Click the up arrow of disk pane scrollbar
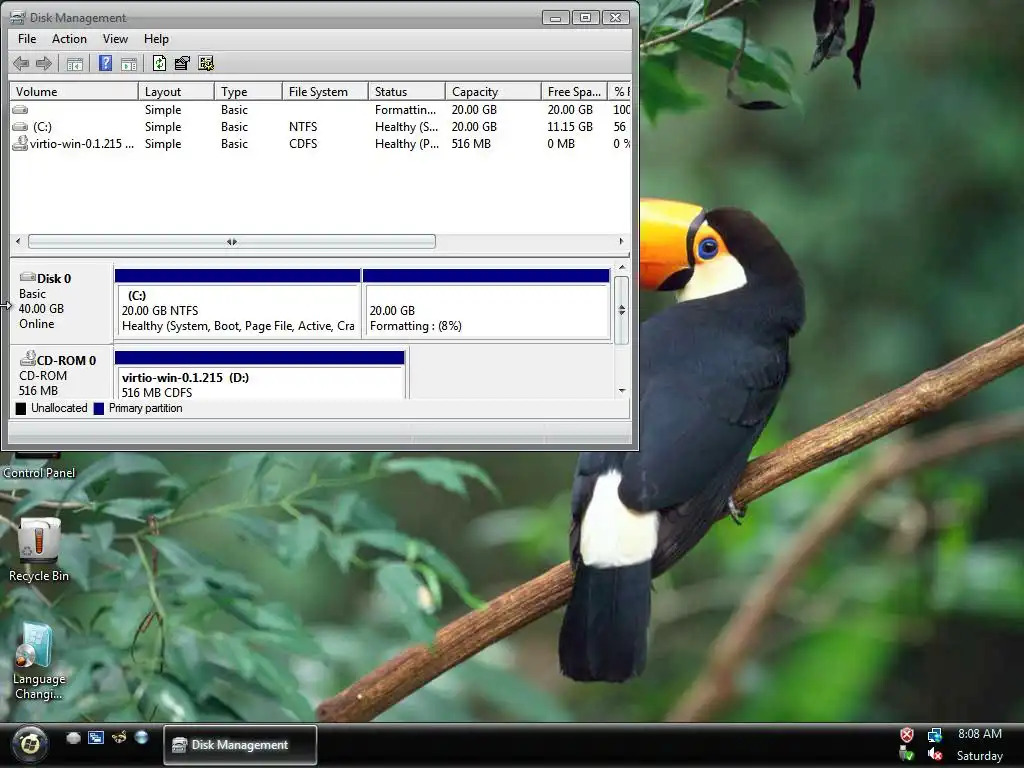The image size is (1024, 768). pos(622,267)
